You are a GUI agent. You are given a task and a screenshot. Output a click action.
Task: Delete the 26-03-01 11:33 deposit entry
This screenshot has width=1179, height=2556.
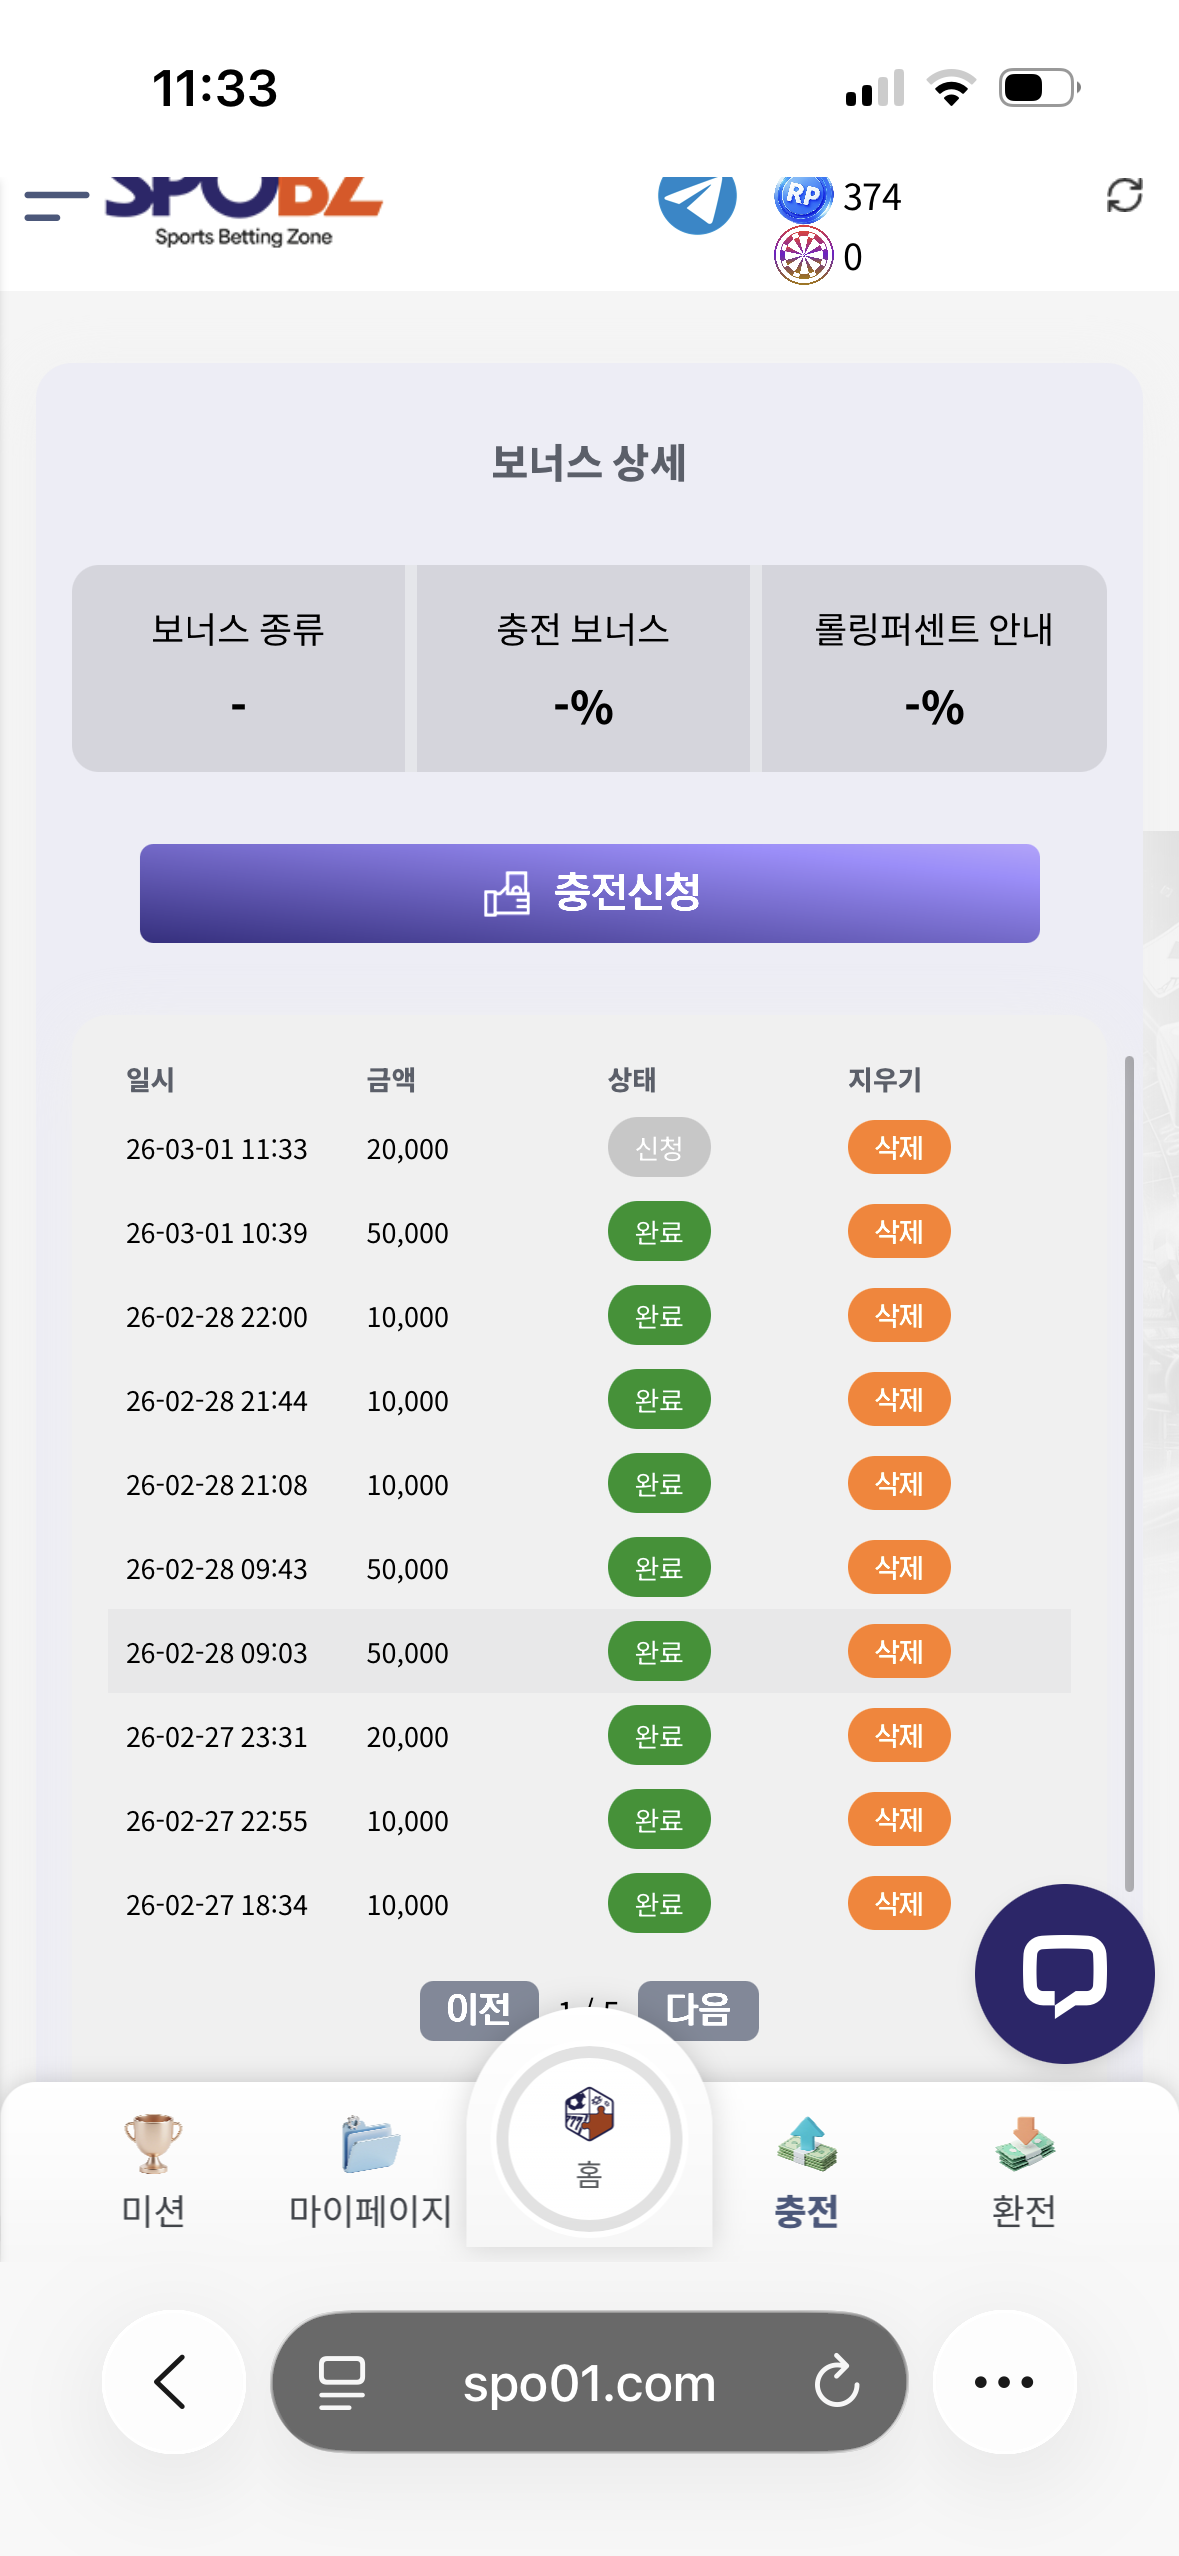[898, 1147]
